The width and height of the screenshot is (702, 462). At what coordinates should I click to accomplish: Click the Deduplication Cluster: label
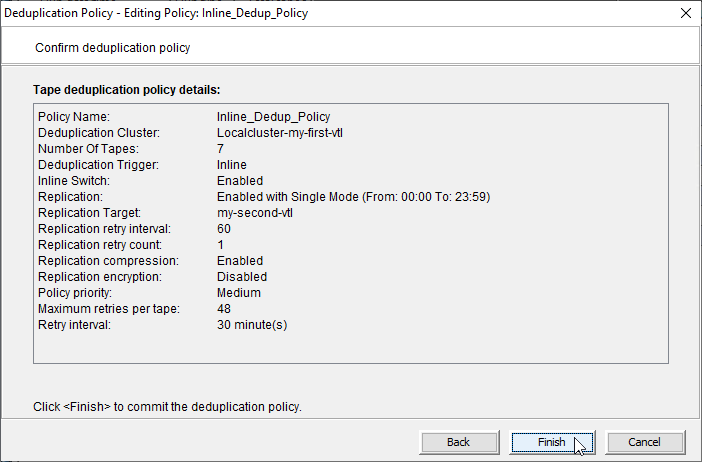coord(99,133)
